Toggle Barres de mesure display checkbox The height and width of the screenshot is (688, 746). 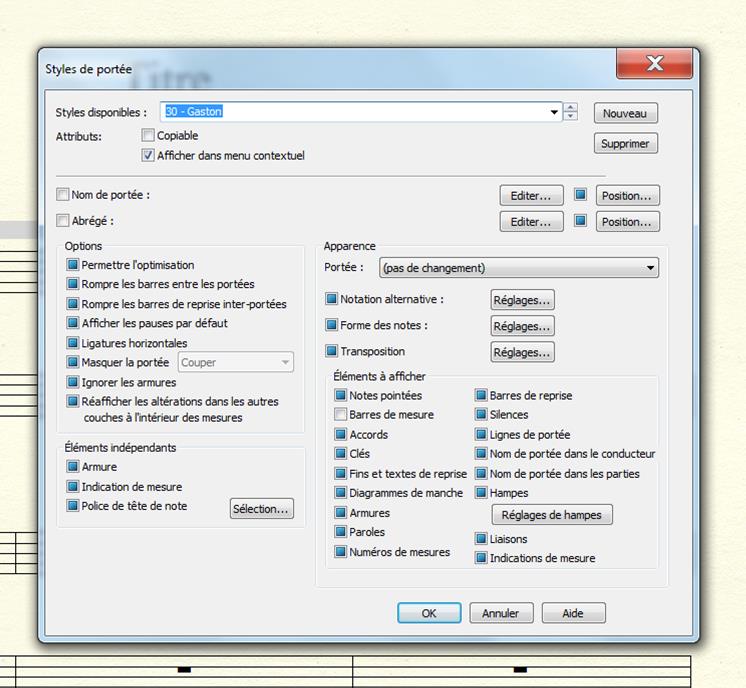(341, 415)
